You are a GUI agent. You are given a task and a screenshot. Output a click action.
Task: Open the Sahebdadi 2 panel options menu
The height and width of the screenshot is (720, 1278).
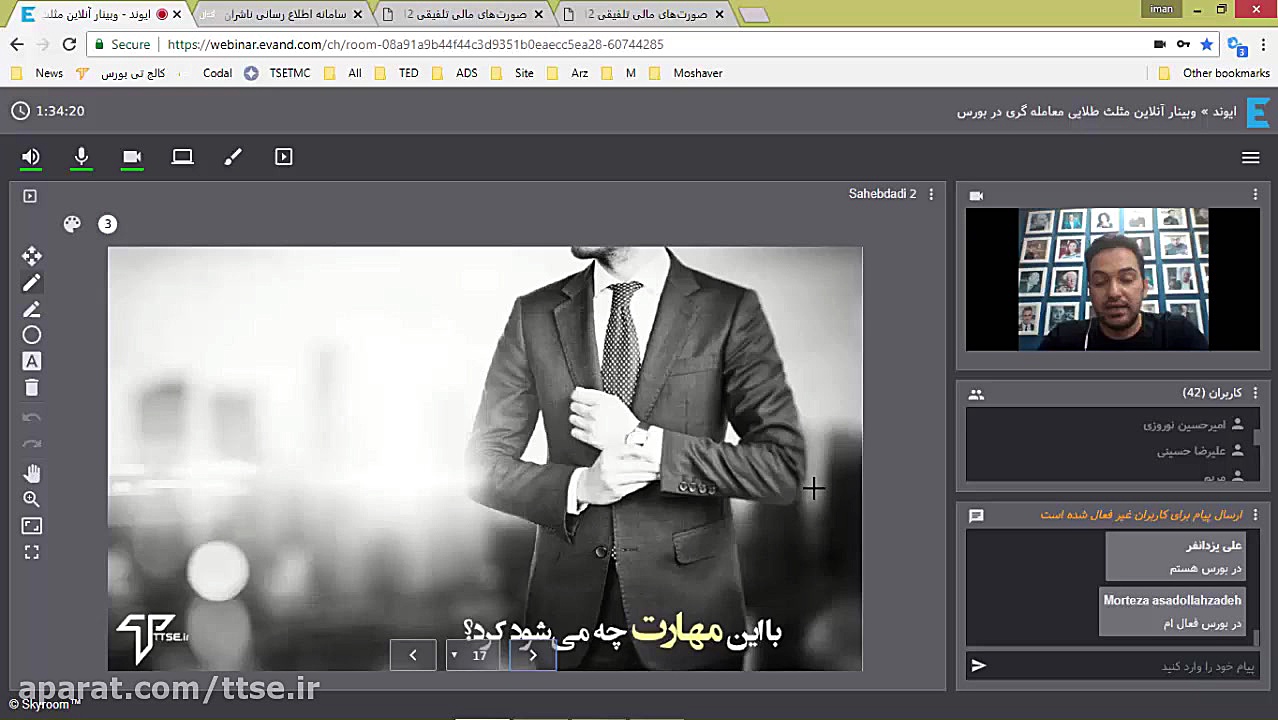coord(930,193)
